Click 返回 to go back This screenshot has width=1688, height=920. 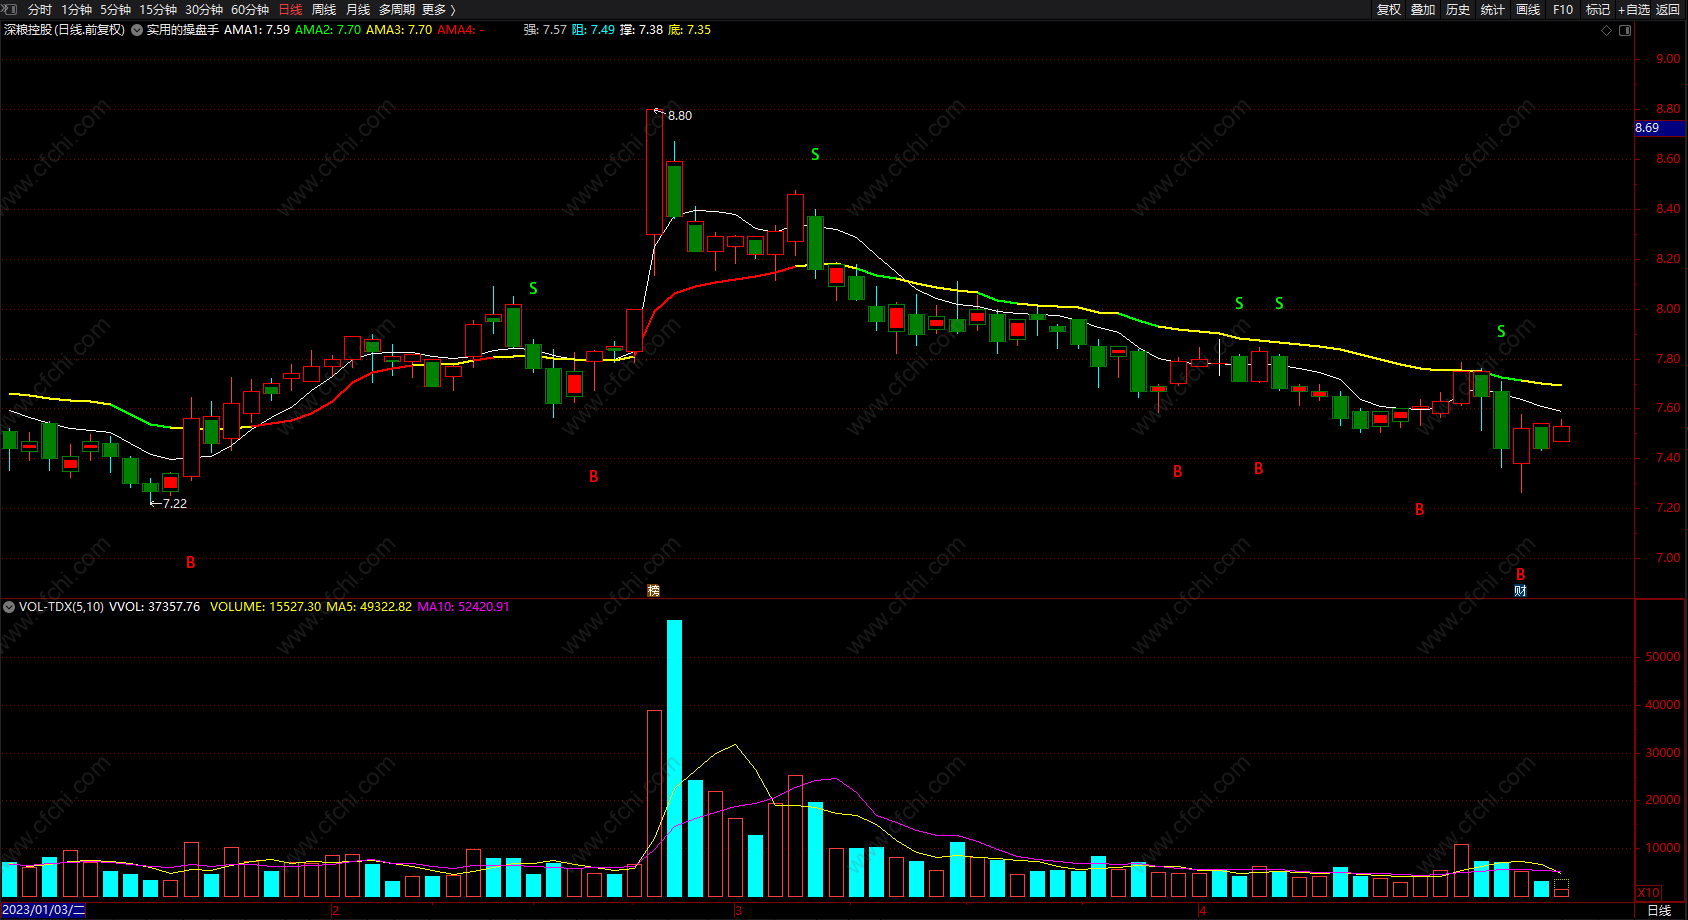coord(1668,9)
